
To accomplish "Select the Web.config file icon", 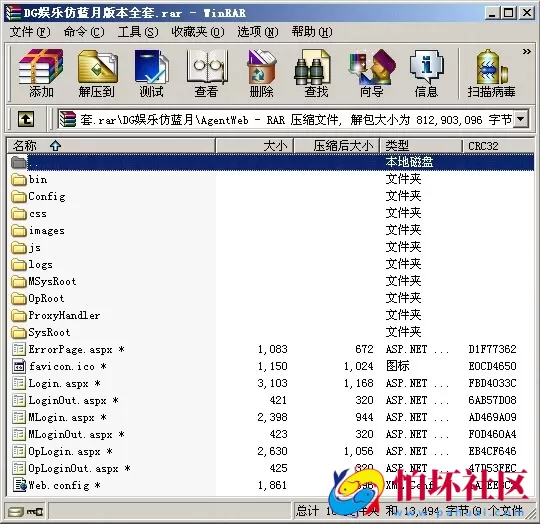I will pyautogui.click(x=19, y=485).
